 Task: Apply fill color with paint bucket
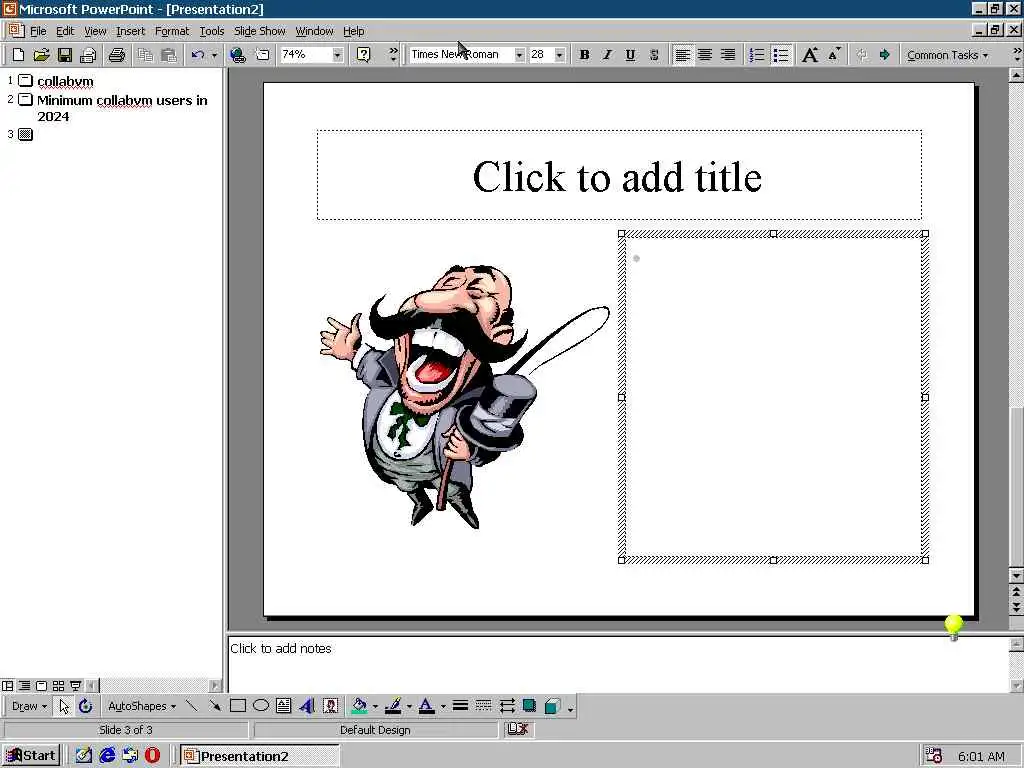point(359,706)
